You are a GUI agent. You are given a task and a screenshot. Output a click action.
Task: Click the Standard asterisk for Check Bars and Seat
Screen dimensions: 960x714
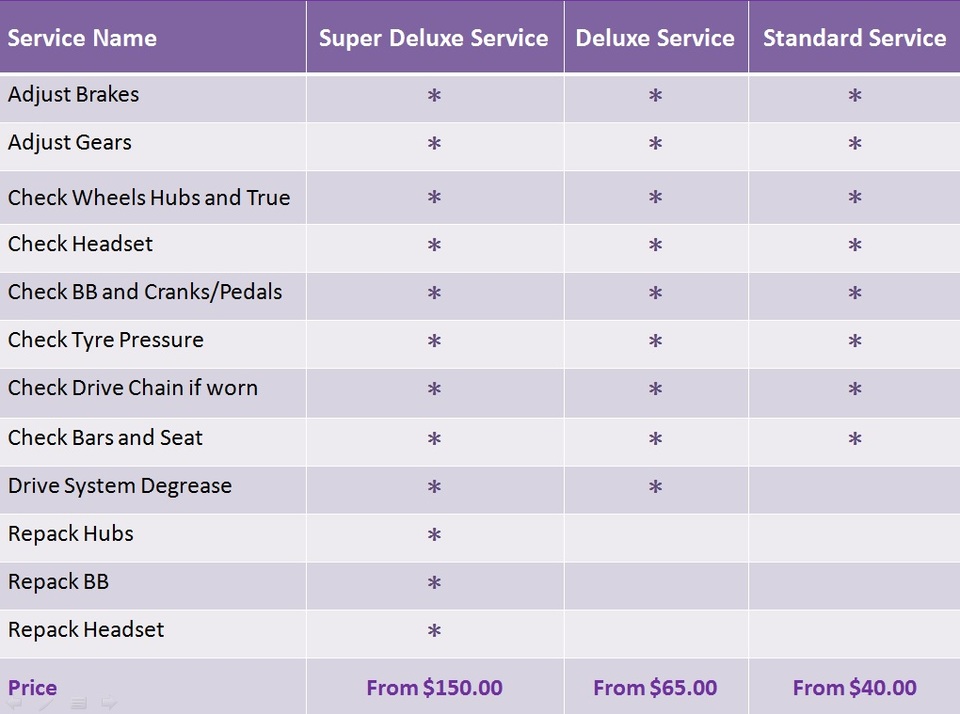(x=855, y=438)
